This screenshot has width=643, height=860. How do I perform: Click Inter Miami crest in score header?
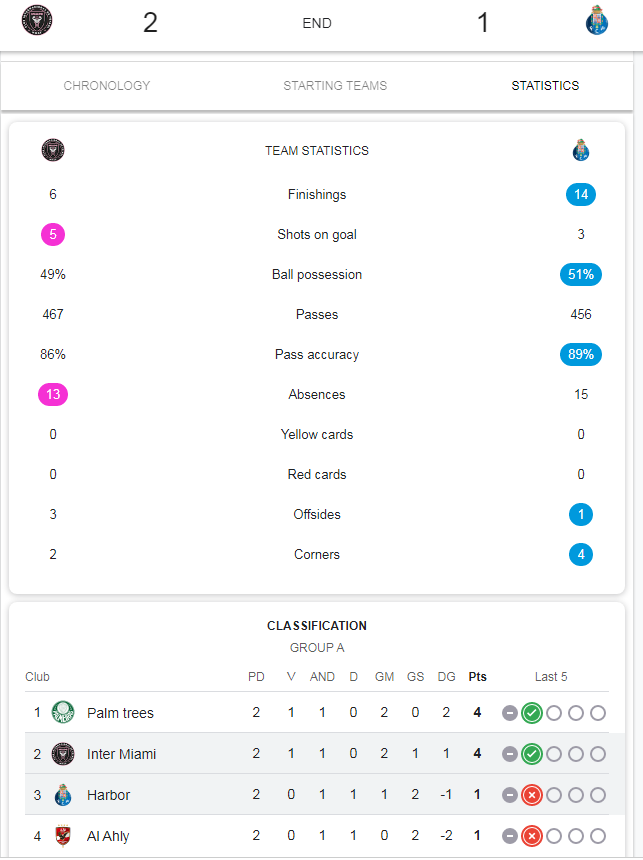tap(37, 20)
